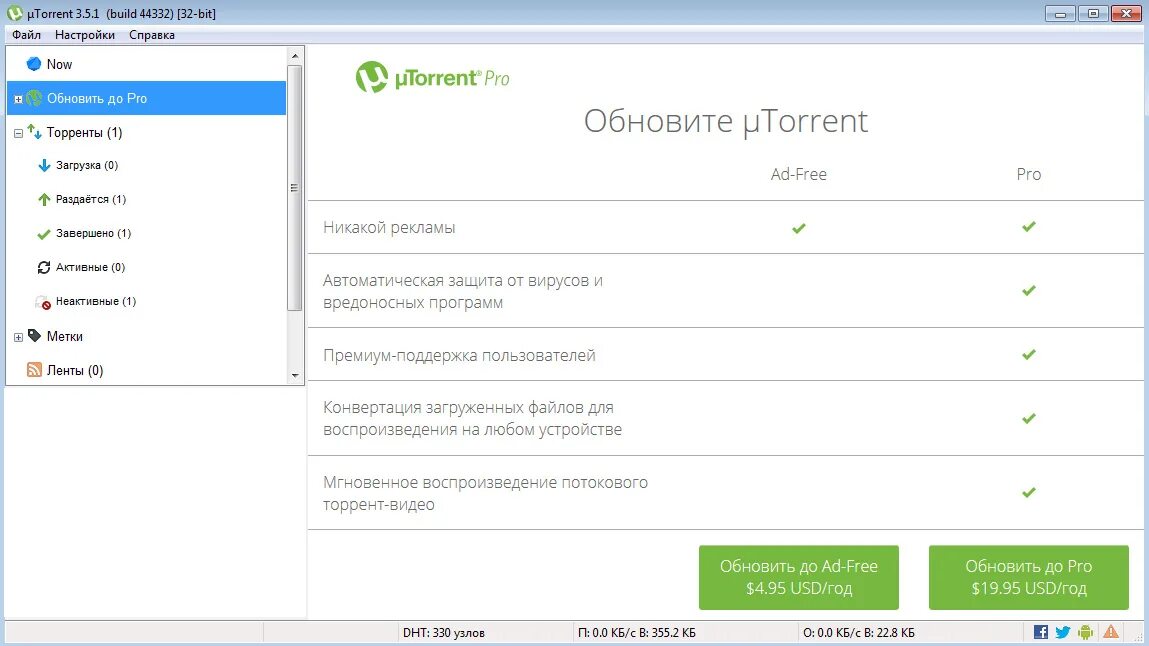The image size is (1149, 646).
Task: Open the Справка menu
Action: point(152,34)
